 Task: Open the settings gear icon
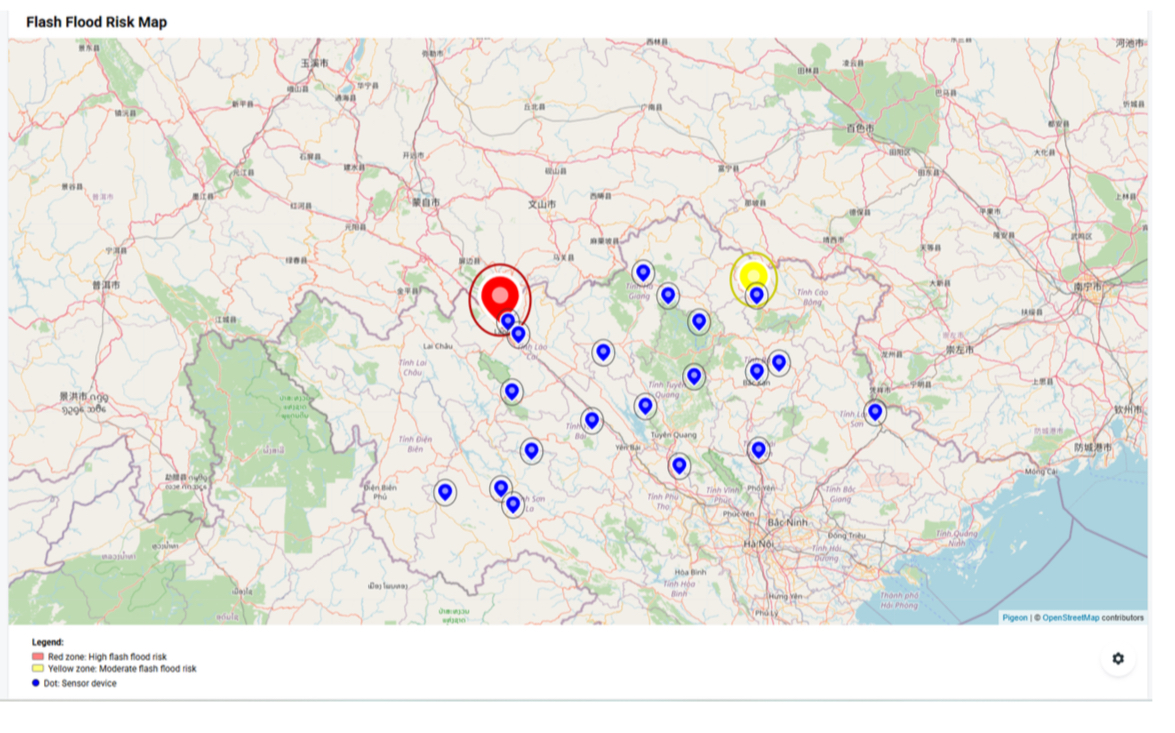1118,658
